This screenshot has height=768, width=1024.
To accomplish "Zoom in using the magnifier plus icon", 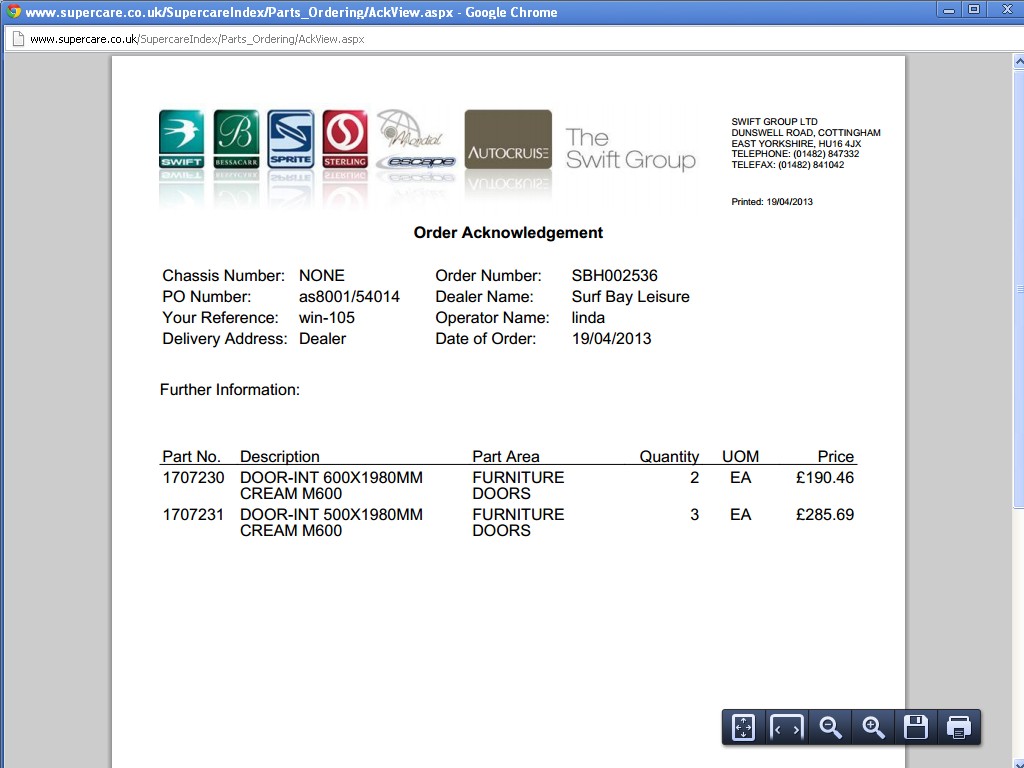I will [x=873, y=727].
